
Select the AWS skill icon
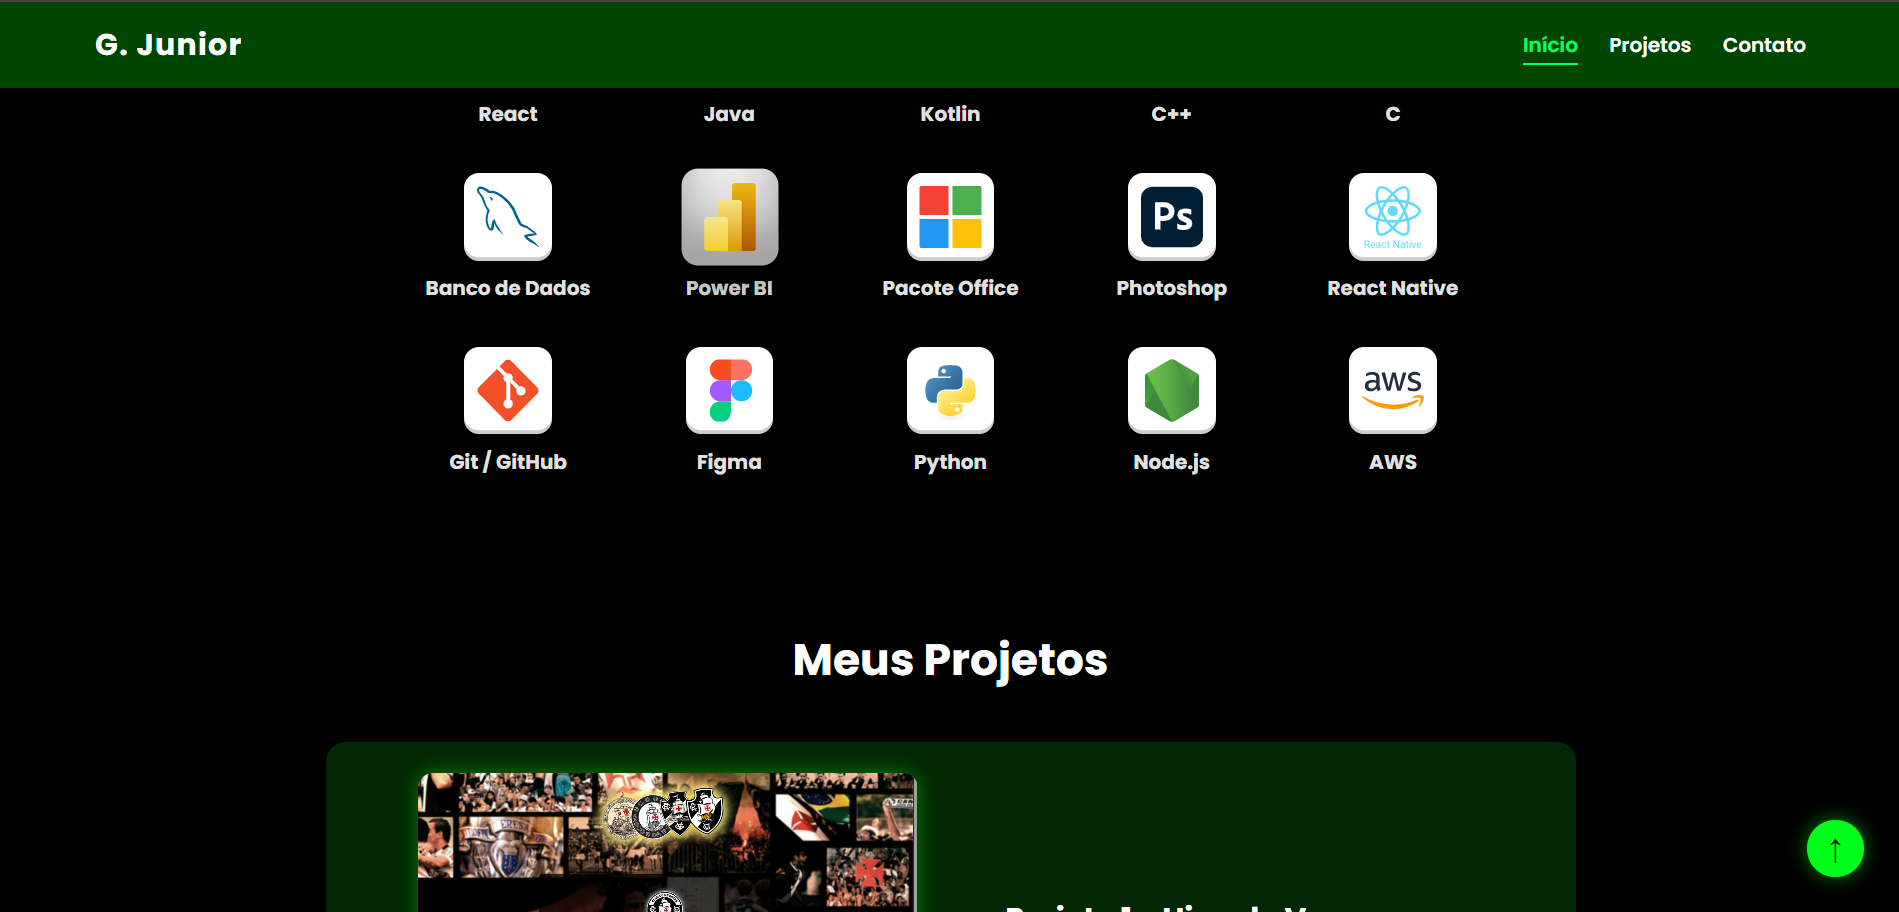click(1392, 390)
